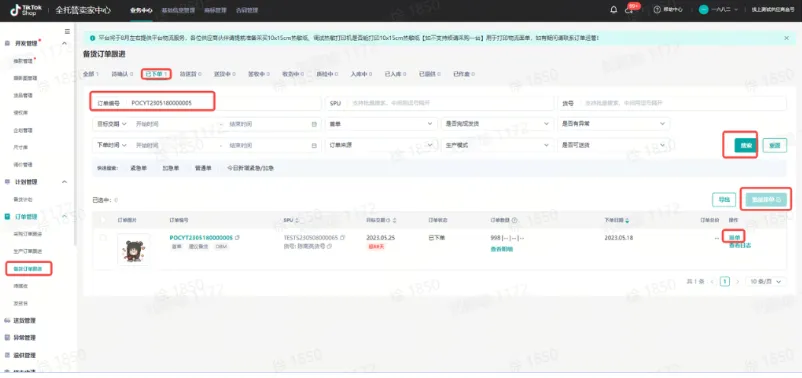This screenshot has width=802, height=378.
Task: Switch to the 已下单 status tab
Action: pos(156,74)
